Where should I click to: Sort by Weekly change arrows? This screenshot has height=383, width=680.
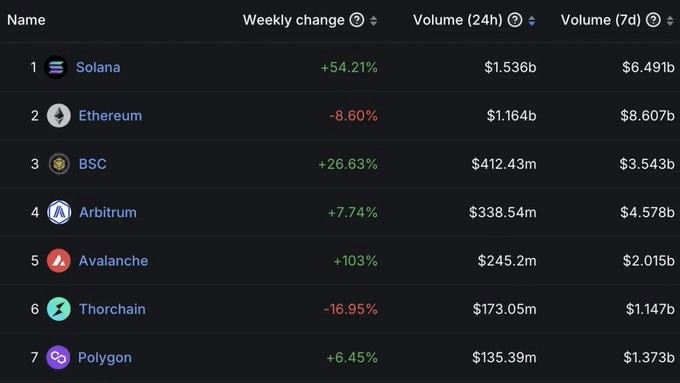click(x=373, y=20)
